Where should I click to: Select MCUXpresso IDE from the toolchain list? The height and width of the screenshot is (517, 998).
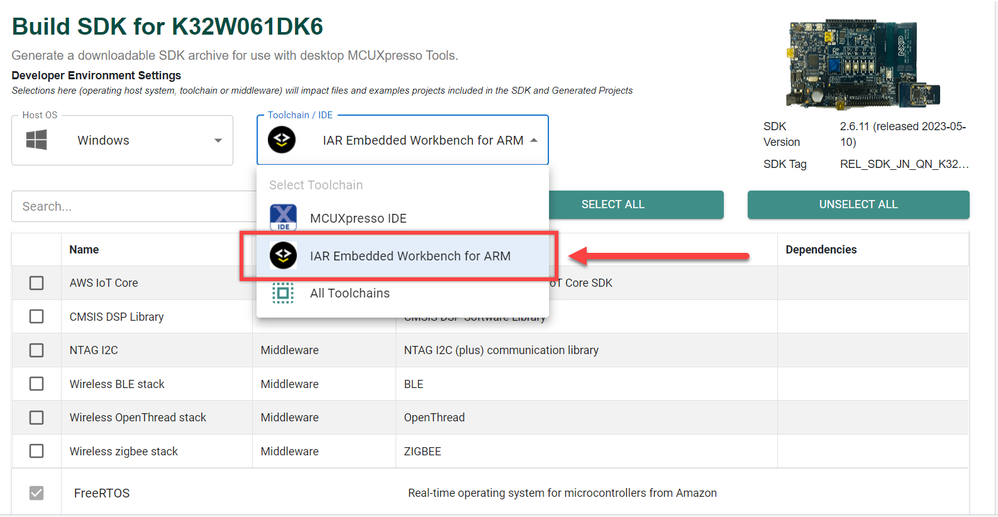pos(358,219)
